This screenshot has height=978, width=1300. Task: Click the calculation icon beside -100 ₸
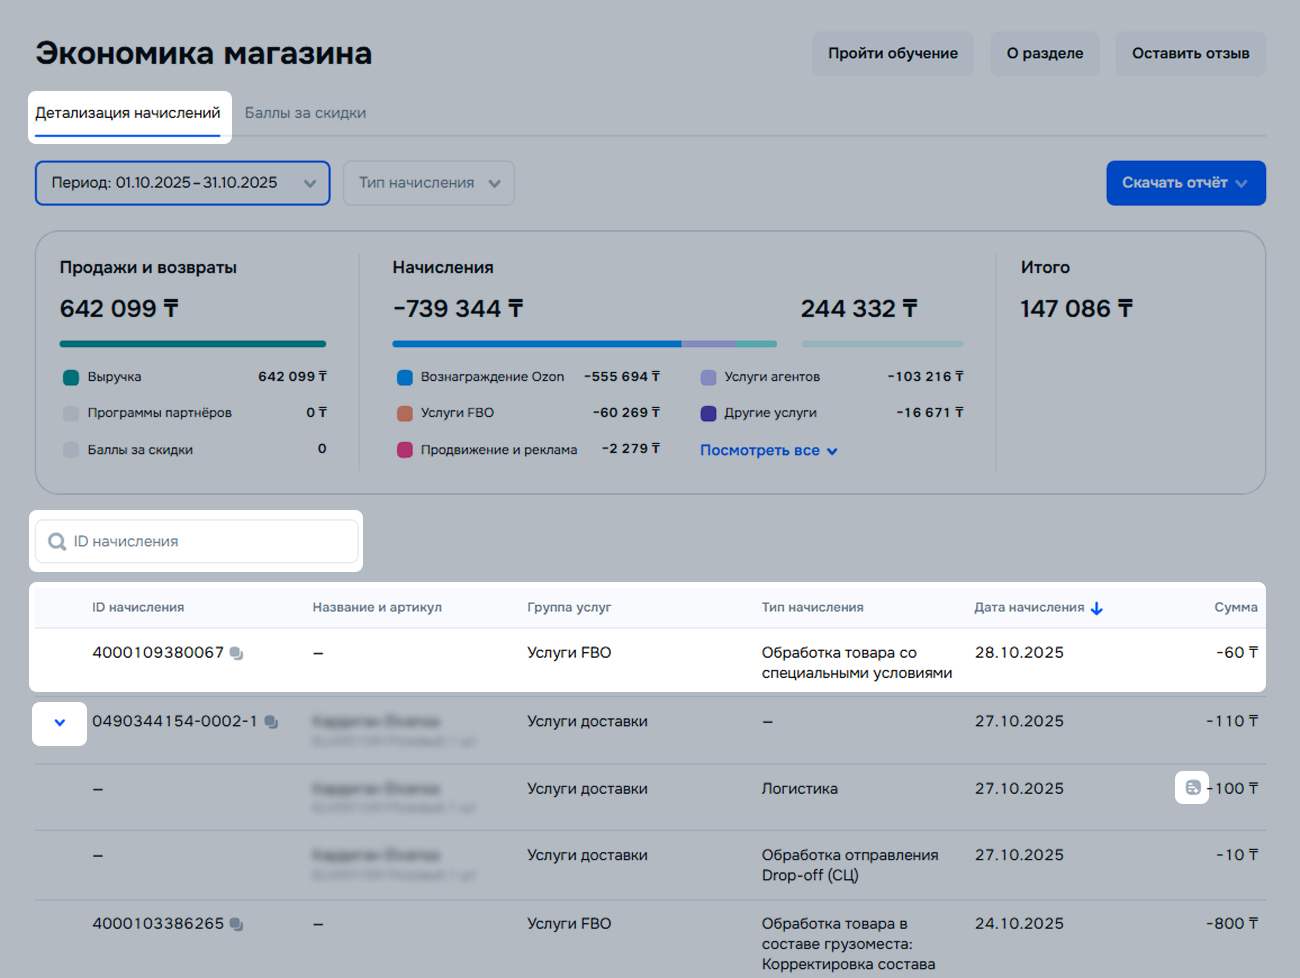1192,788
